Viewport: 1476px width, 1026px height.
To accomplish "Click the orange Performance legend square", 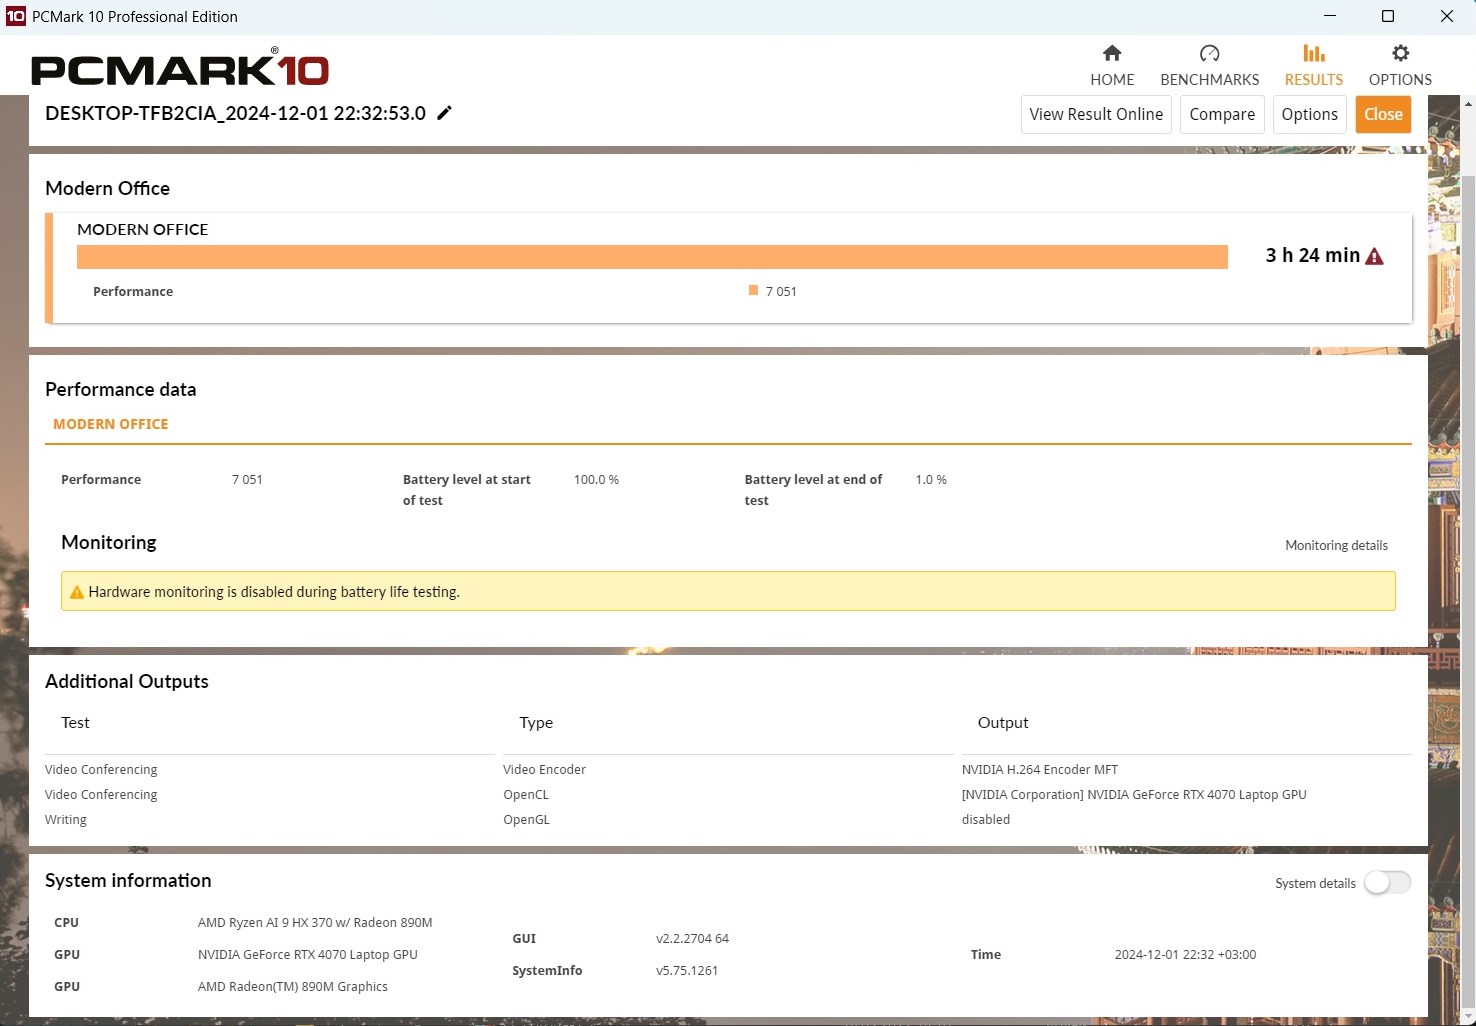I will point(753,290).
